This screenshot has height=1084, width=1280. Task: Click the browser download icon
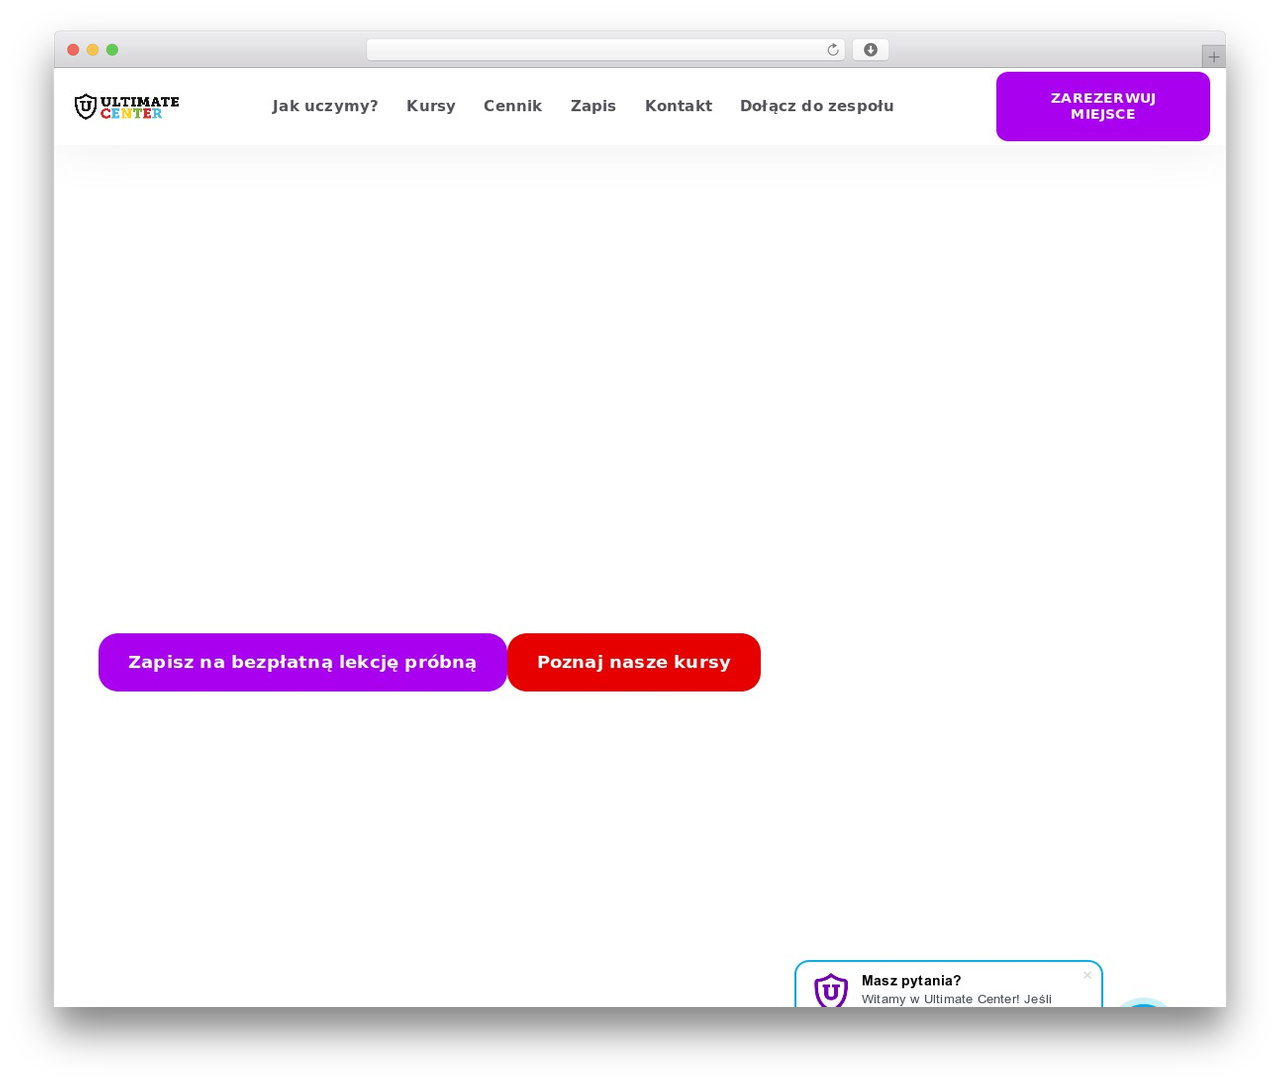(871, 50)
